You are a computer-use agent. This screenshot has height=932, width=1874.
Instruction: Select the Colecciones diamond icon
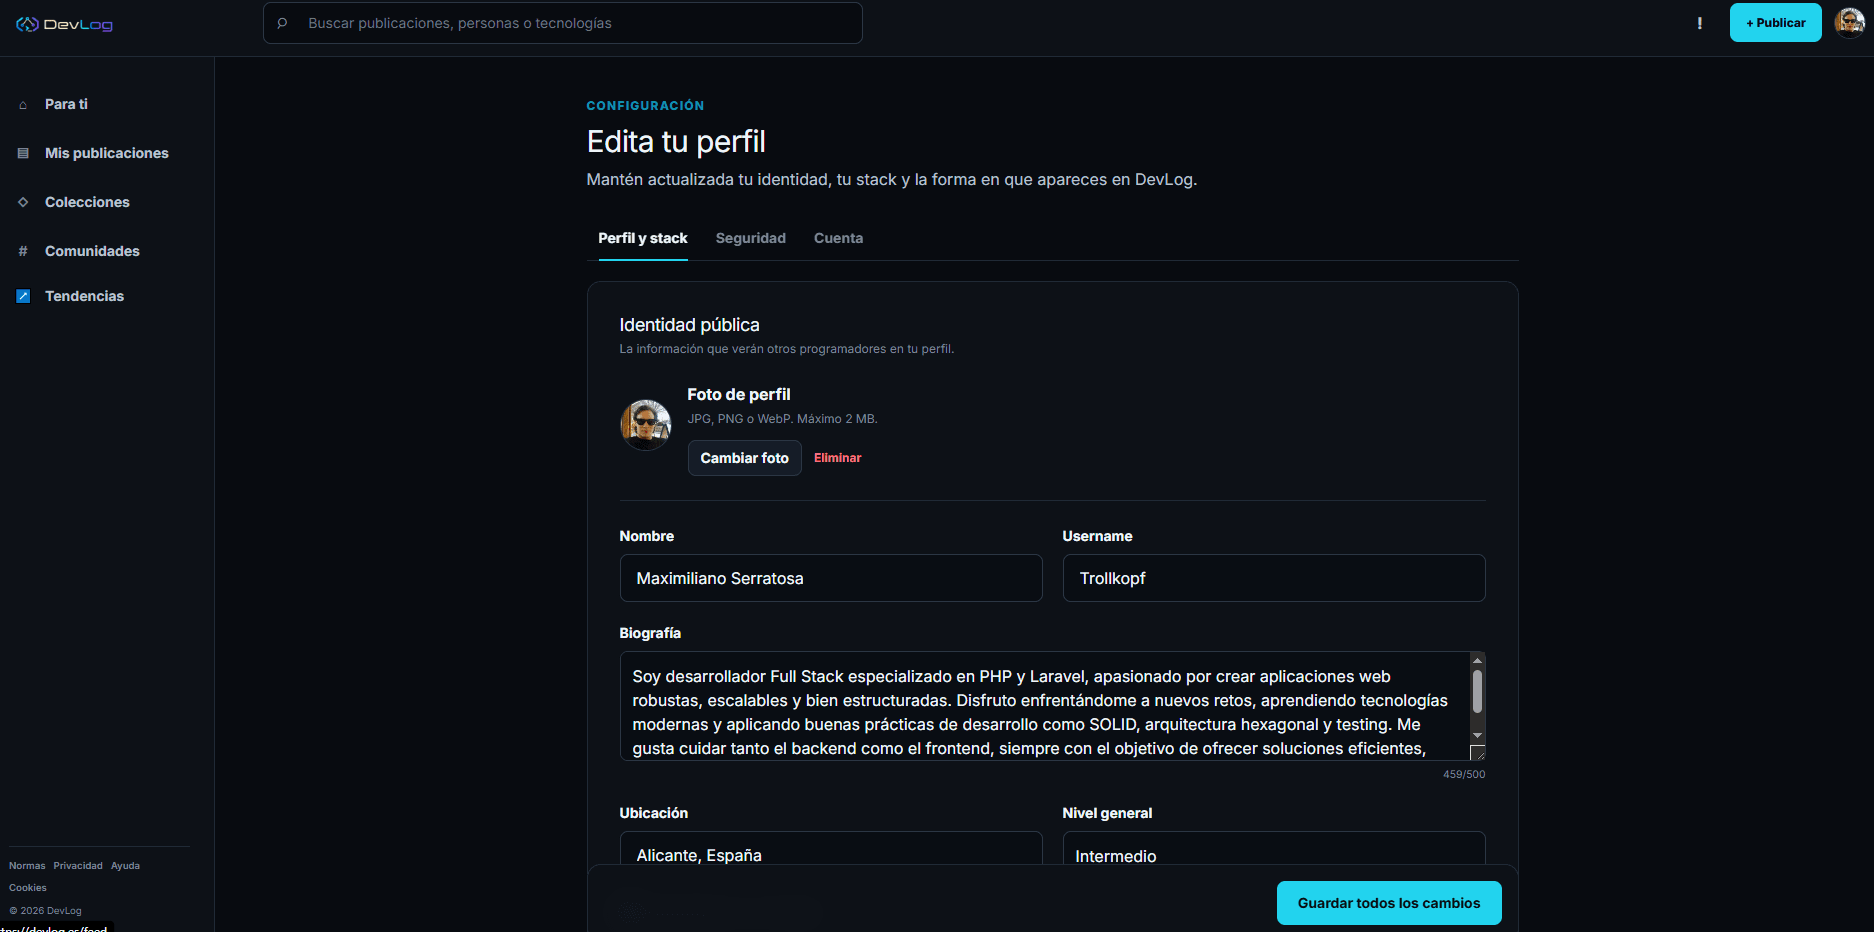pos(23,202)
